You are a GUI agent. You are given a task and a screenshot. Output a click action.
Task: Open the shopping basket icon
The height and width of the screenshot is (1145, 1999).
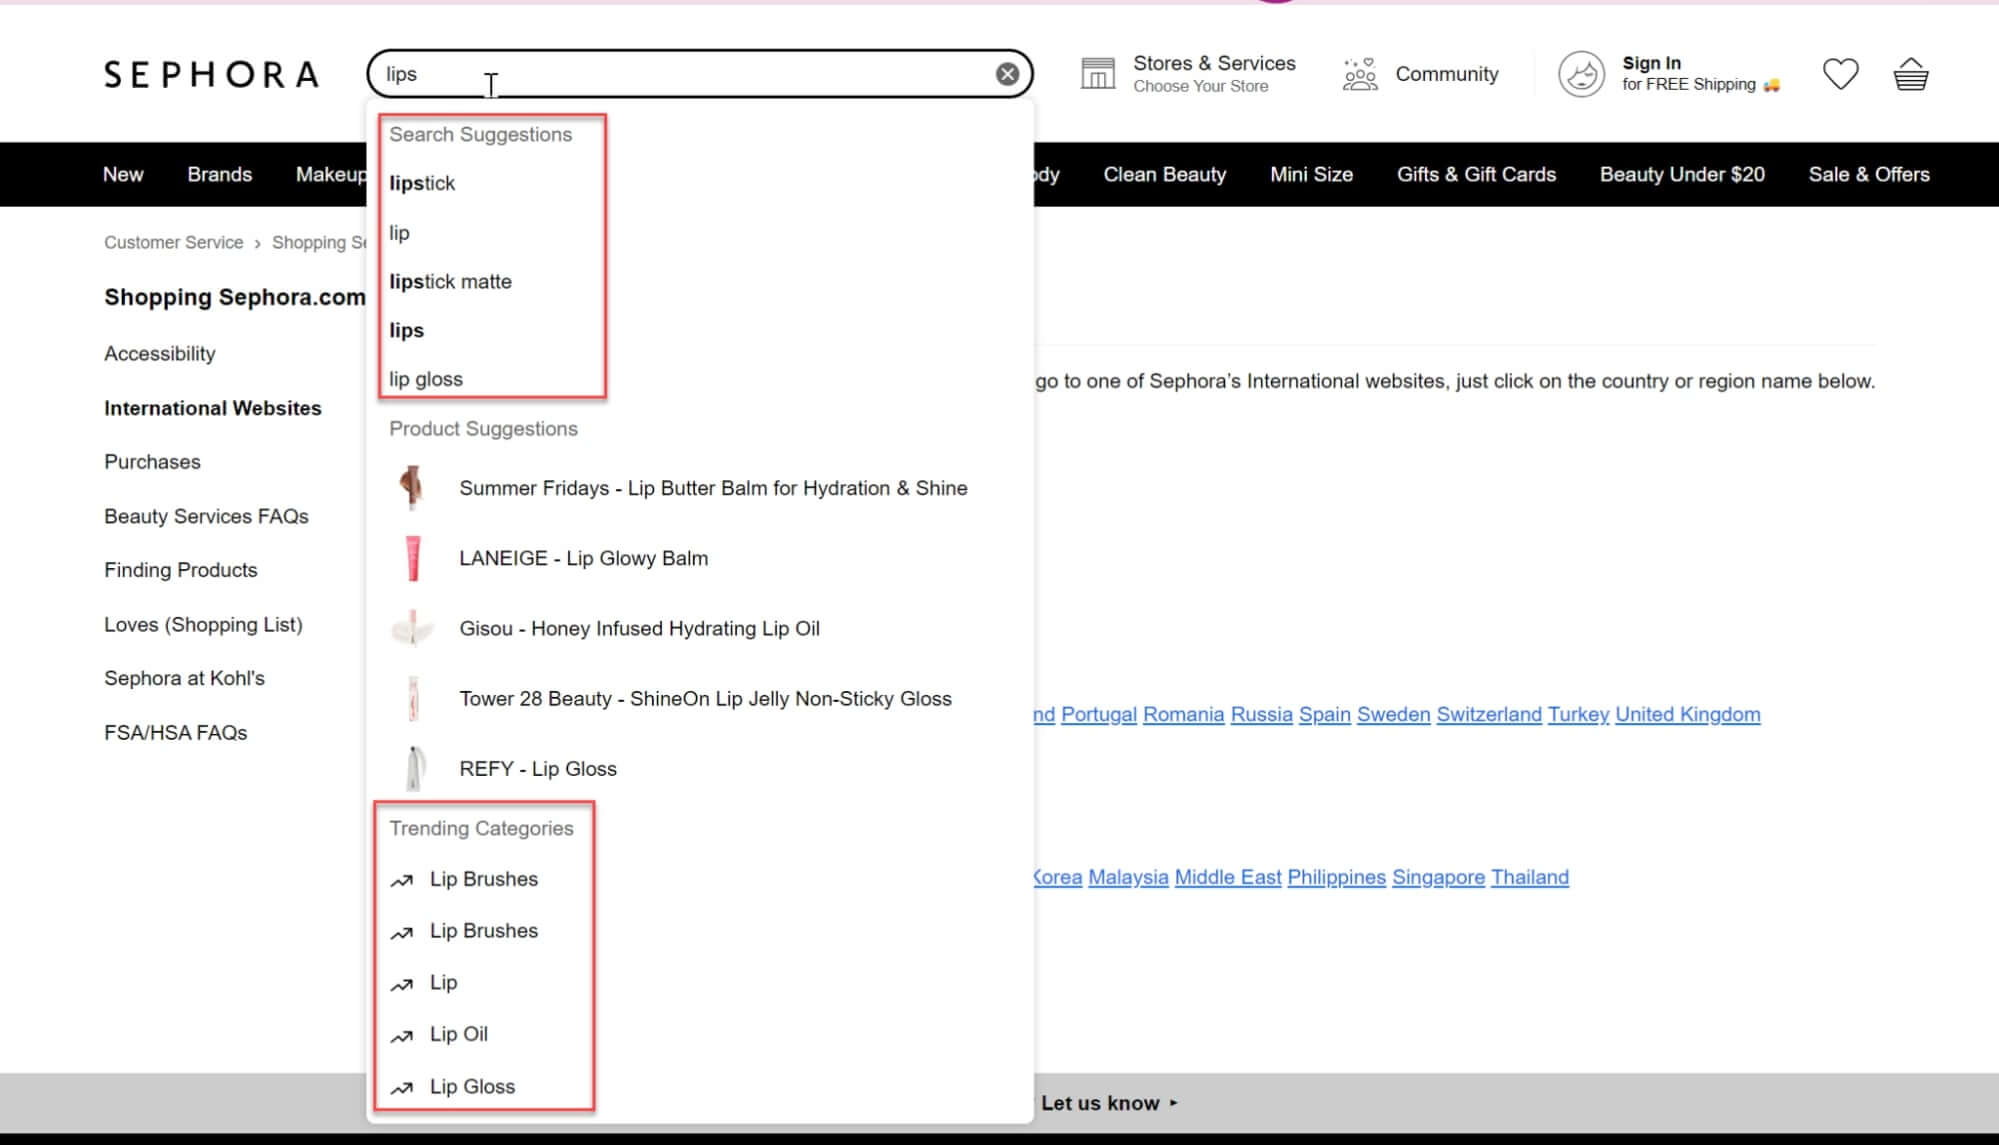(x=1911, y=73)
